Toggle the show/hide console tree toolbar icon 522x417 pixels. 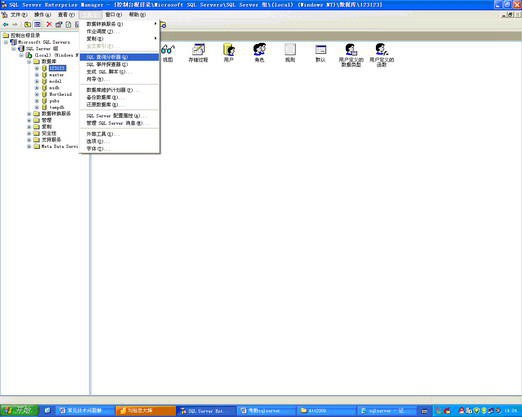coord(37,25)
